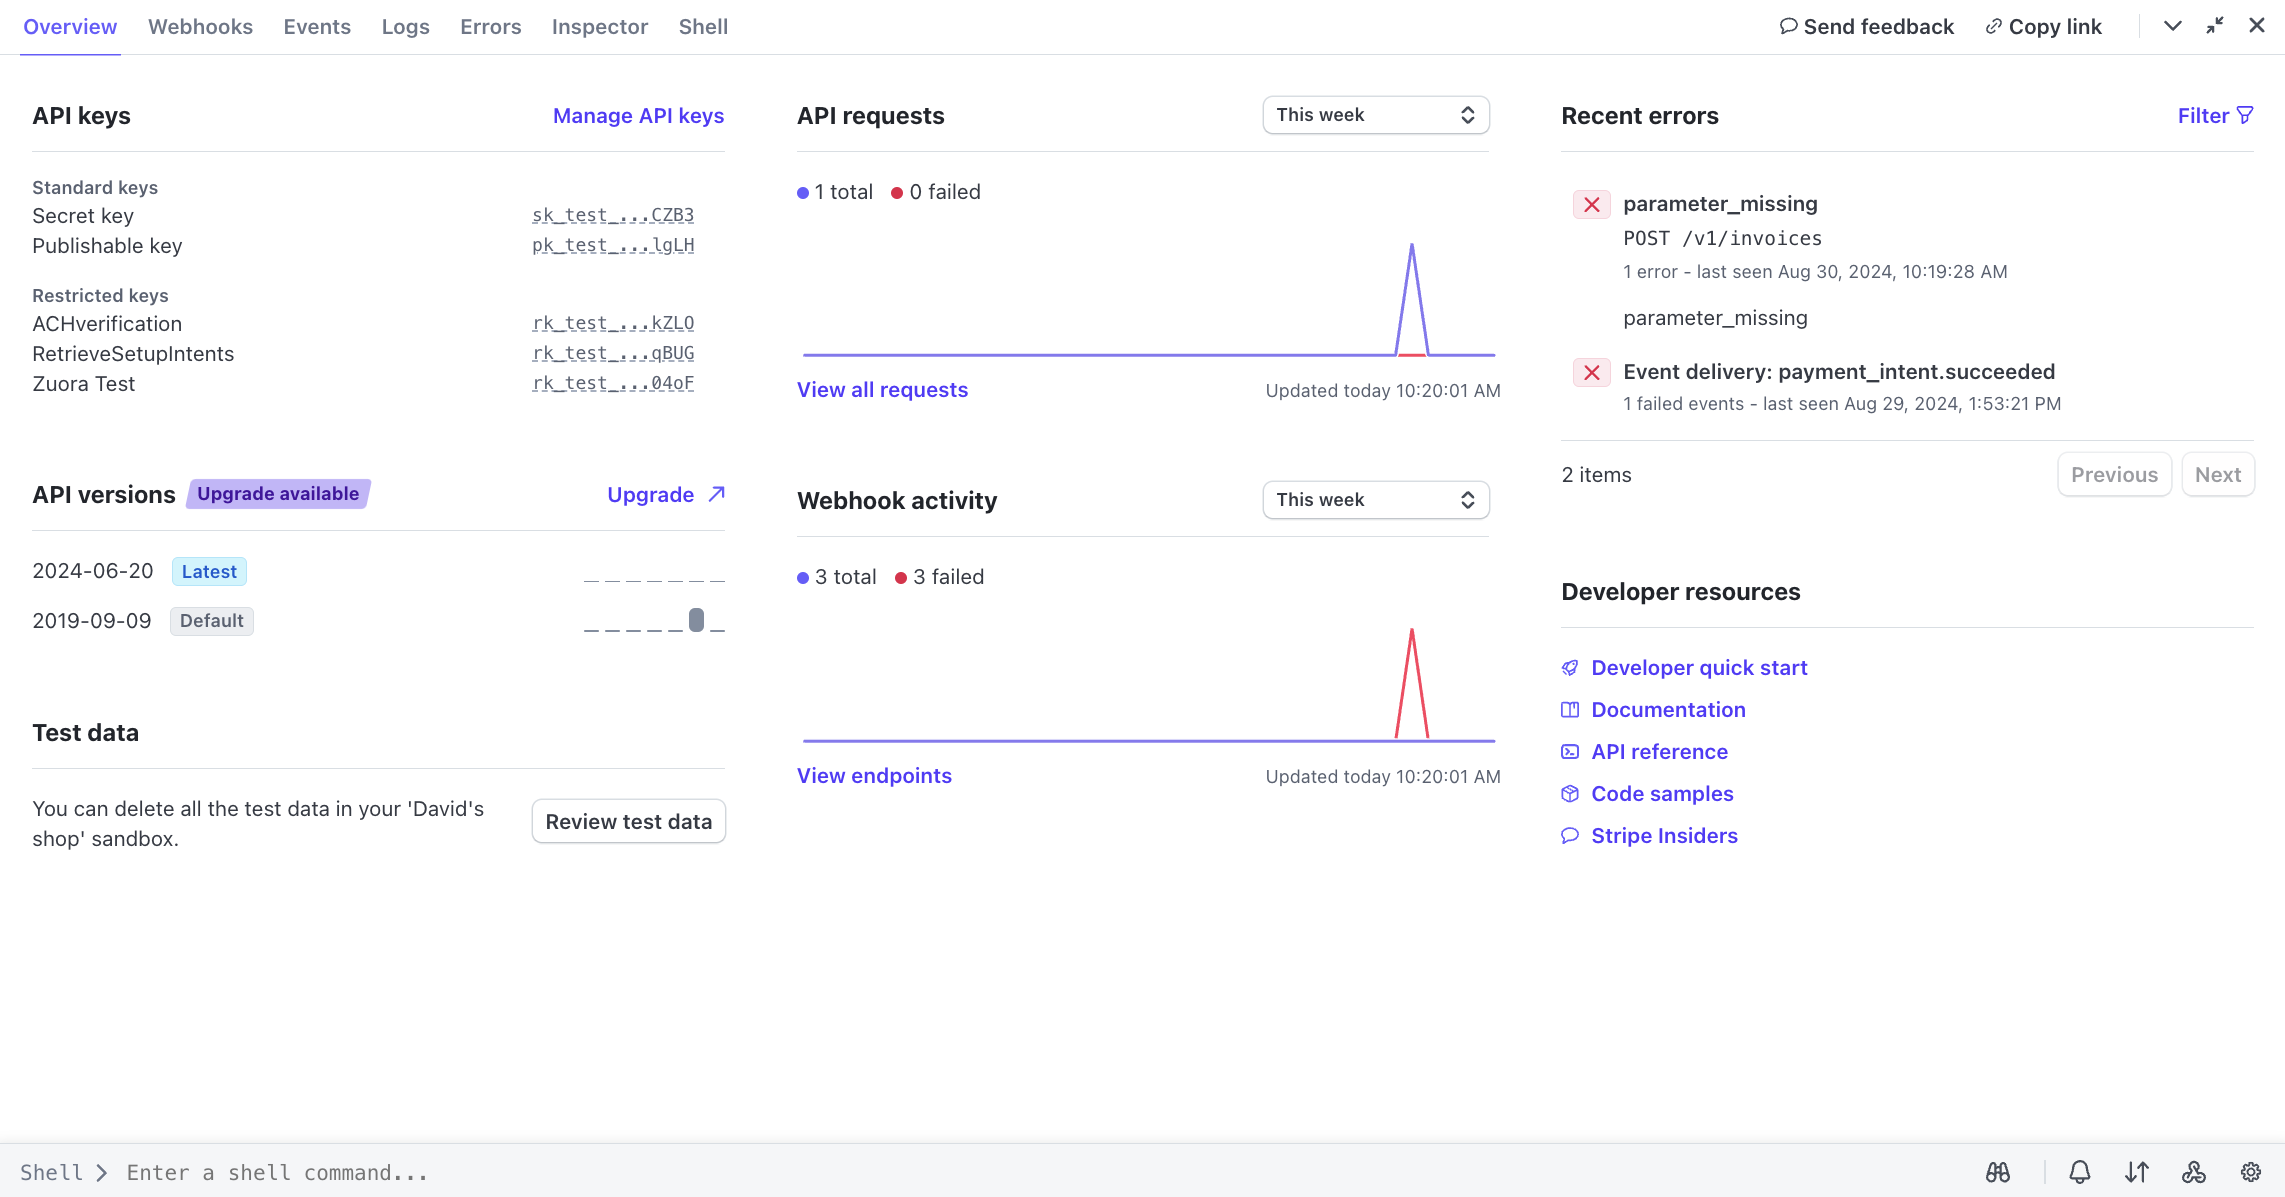Click red X icon beside parameter_missing error

pyautogui.click(x=1592, y=205)
